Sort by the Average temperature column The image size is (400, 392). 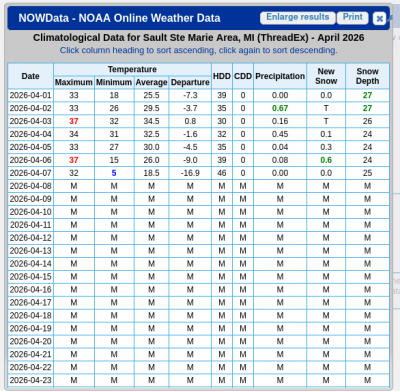pos(151,82)
